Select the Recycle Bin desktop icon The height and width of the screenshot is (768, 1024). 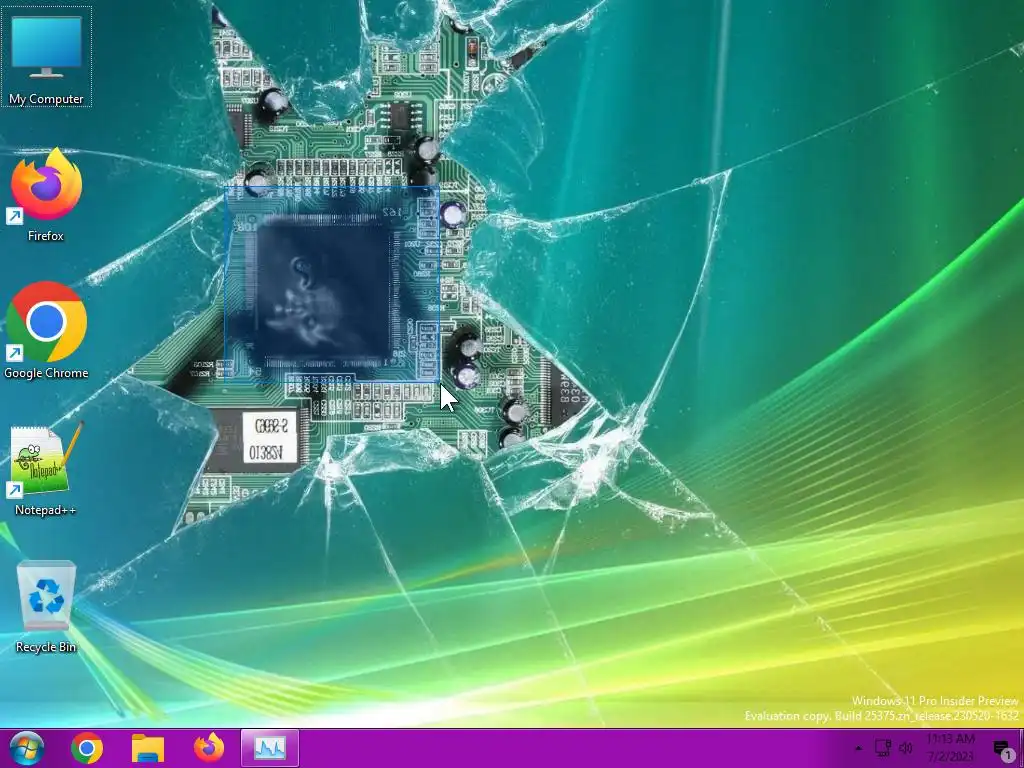click(46, 606)
